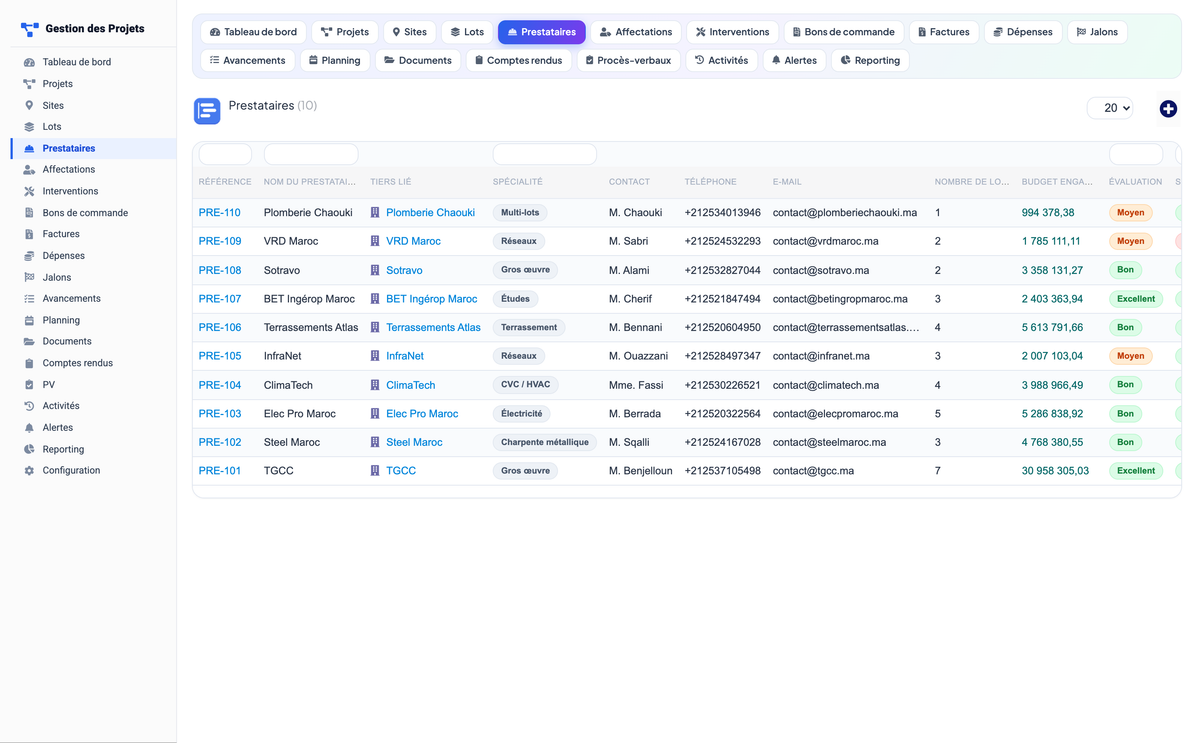Switch to the Affectations top tab
The height and width of the screenshot is (743, 1200).
636,32
